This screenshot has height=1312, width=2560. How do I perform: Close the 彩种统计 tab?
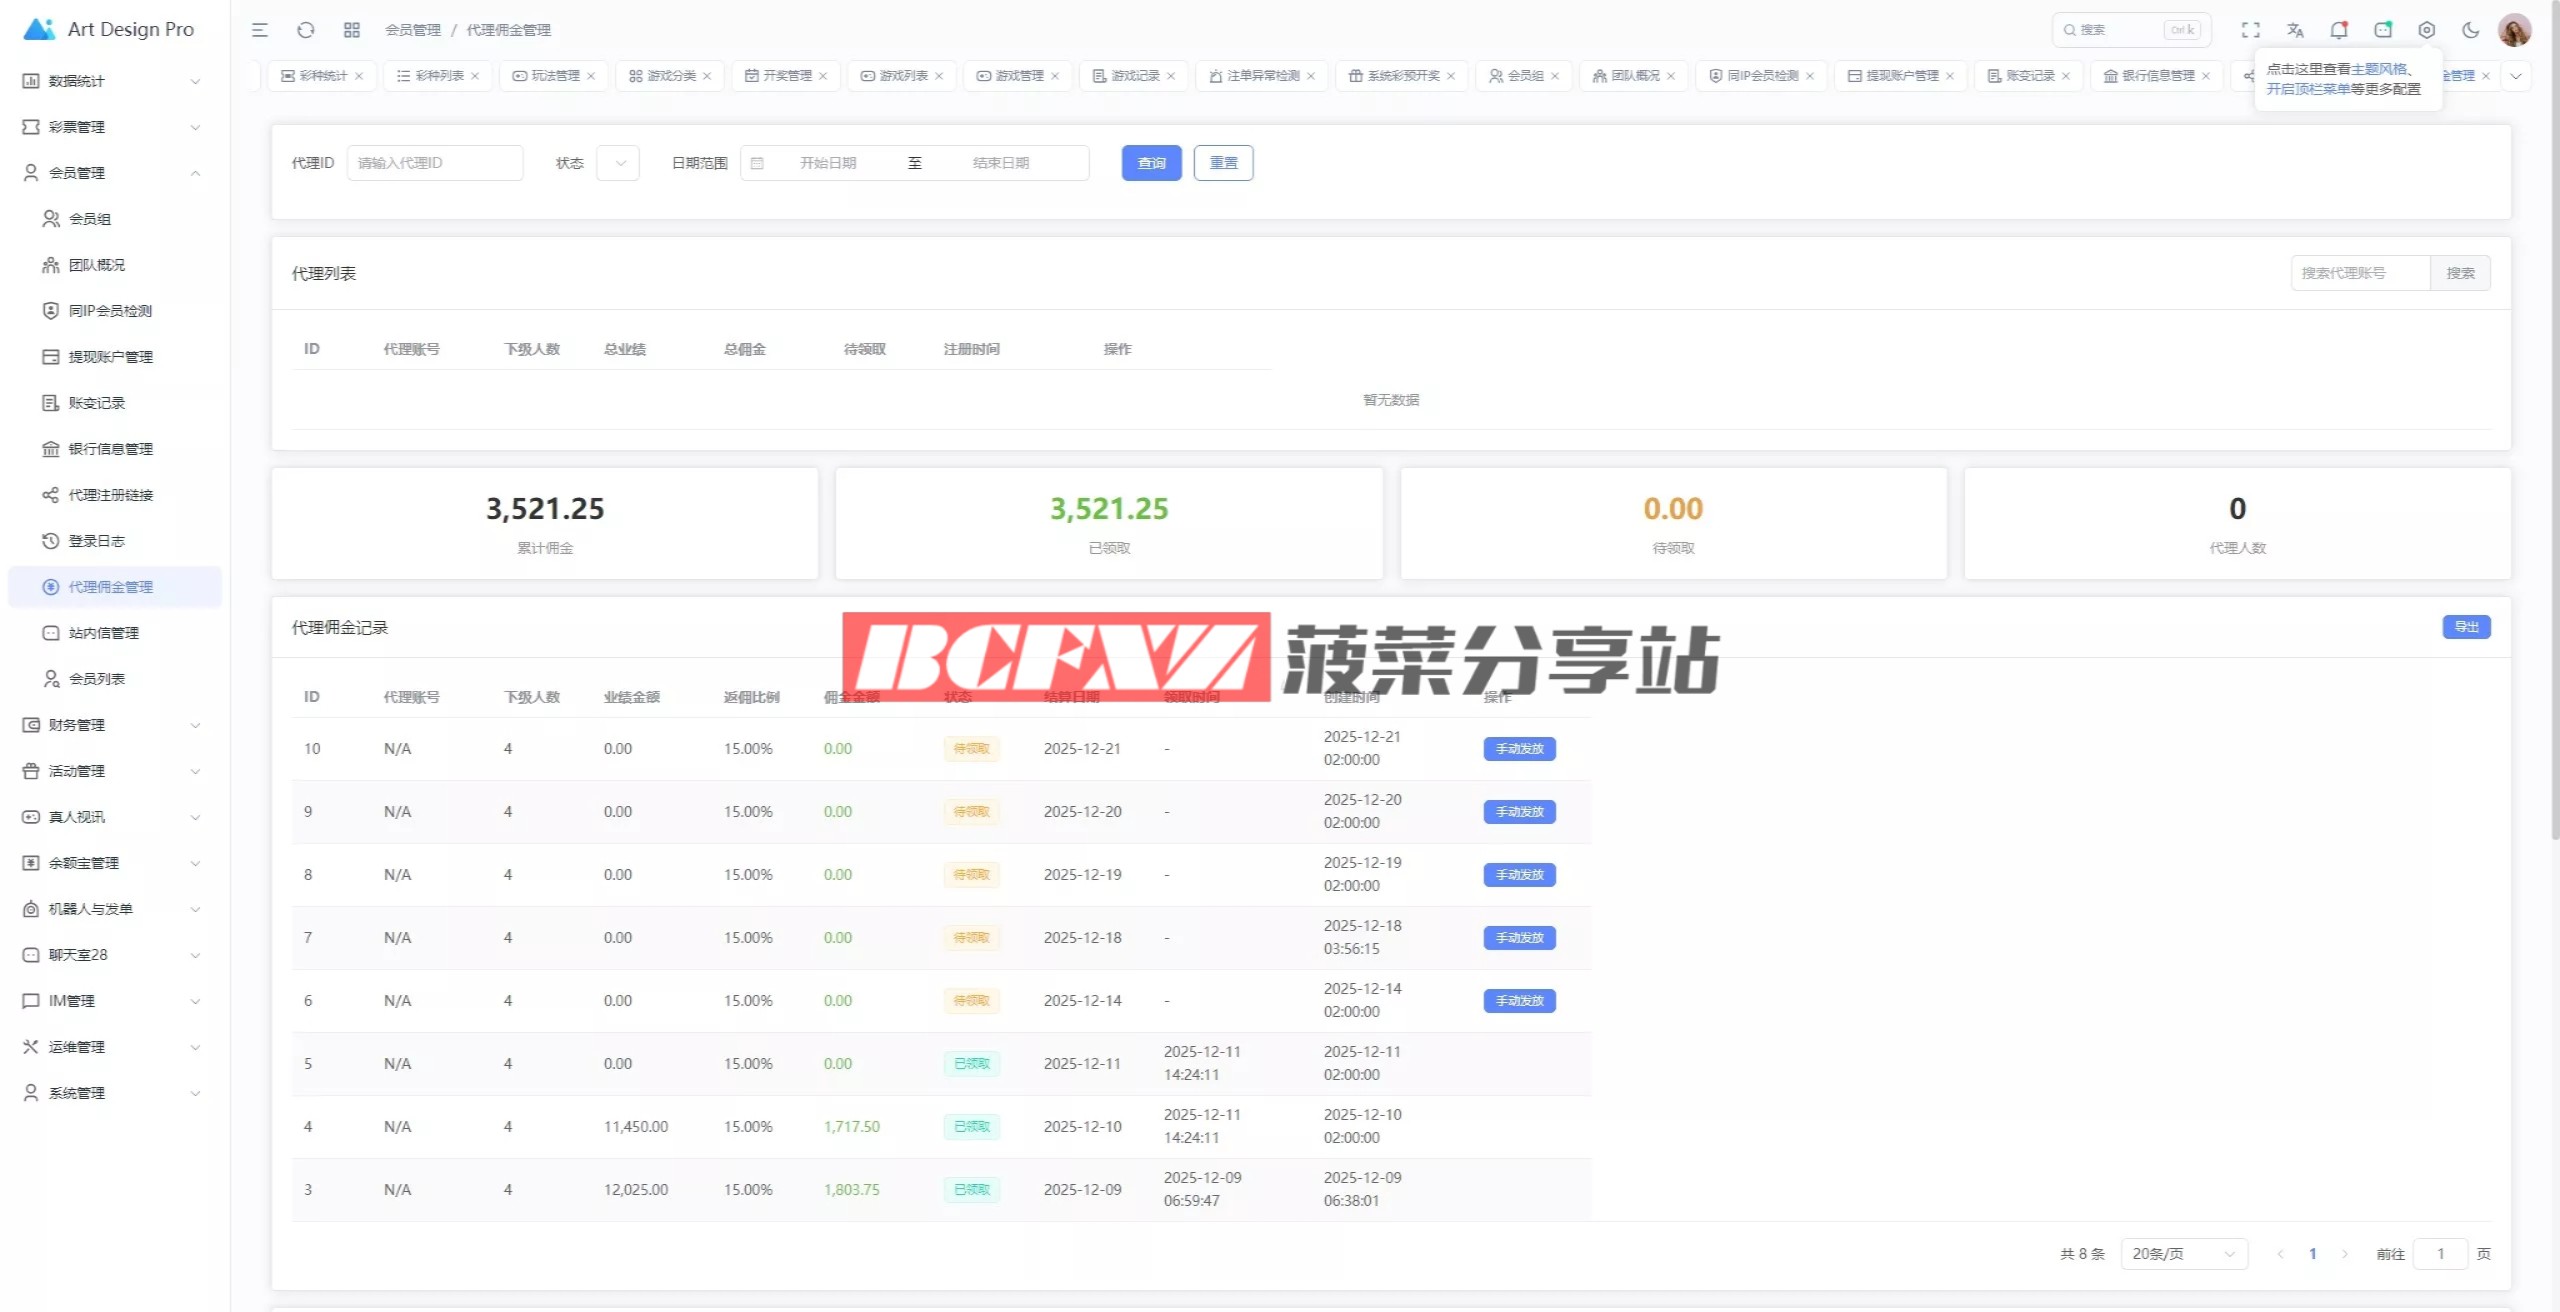(x=359, y=76)
